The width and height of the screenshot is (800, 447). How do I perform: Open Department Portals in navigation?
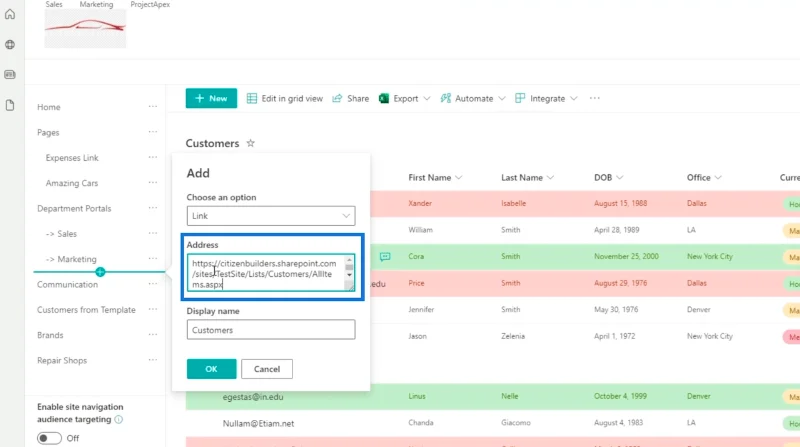click(x=74, y=208)
